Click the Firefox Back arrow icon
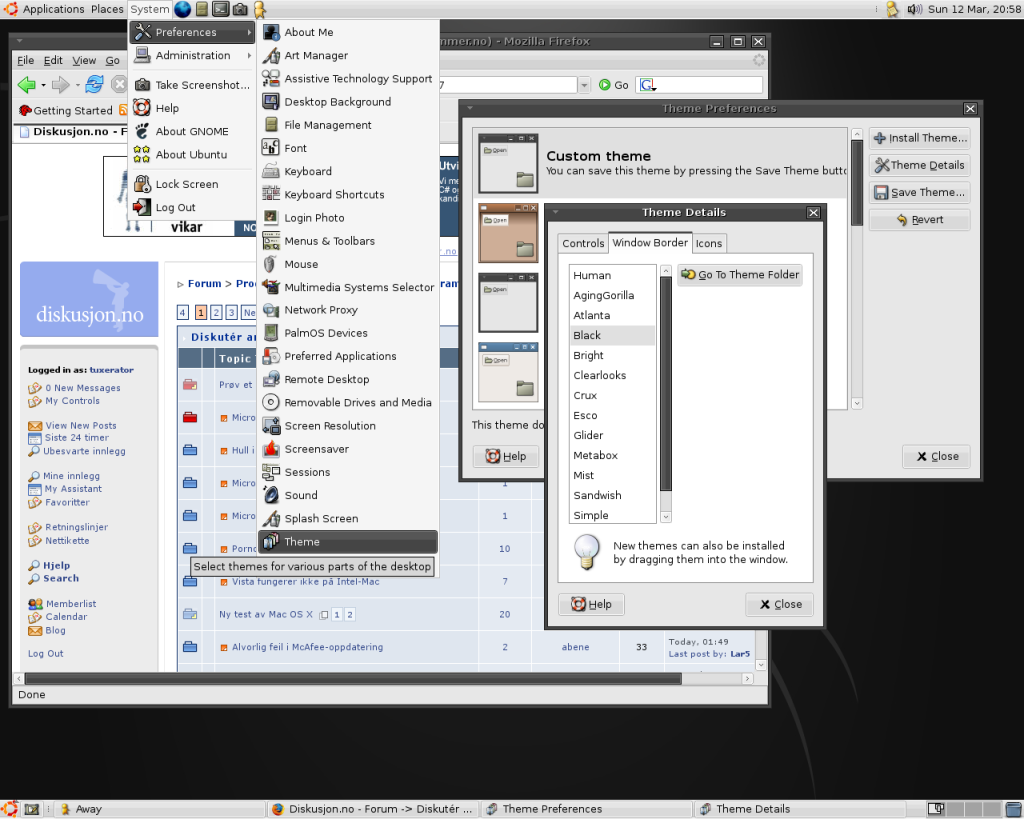The height and width of the screenshot is (819, 1024). (27, 85)
